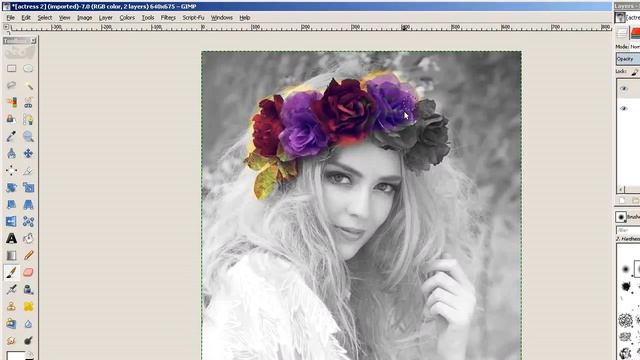Switch to the Channels dock tab

point(635,33)
